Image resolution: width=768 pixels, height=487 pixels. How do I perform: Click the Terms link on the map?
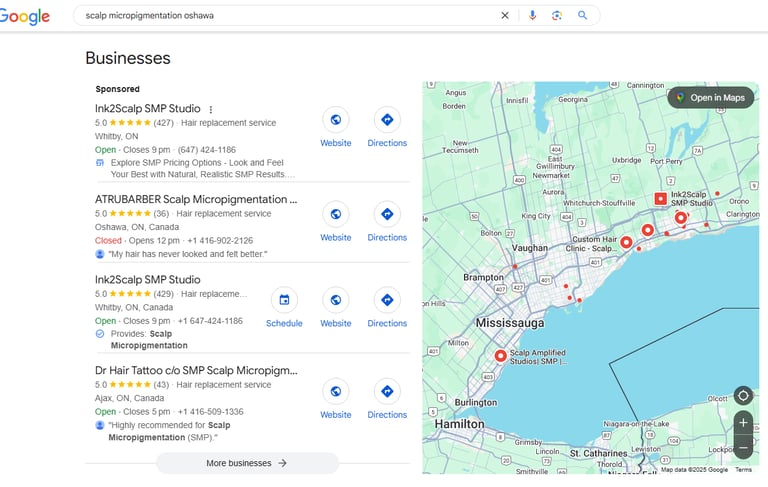743,469
